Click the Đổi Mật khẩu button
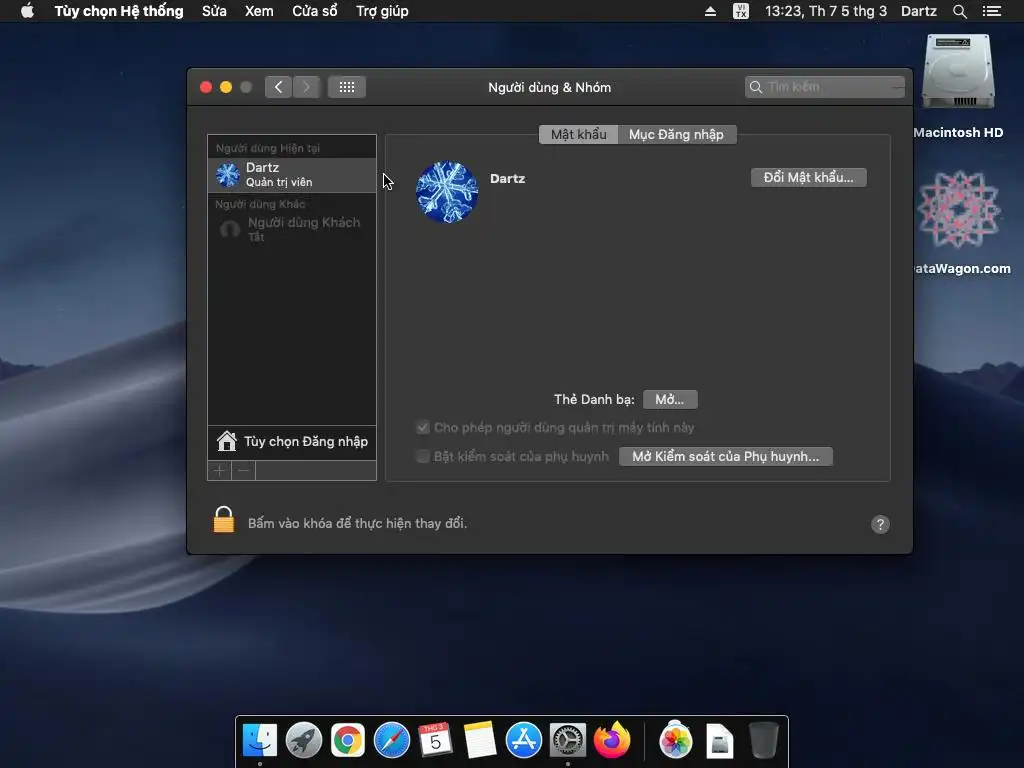Screen dimensions: 1024x768 [808, 178]
